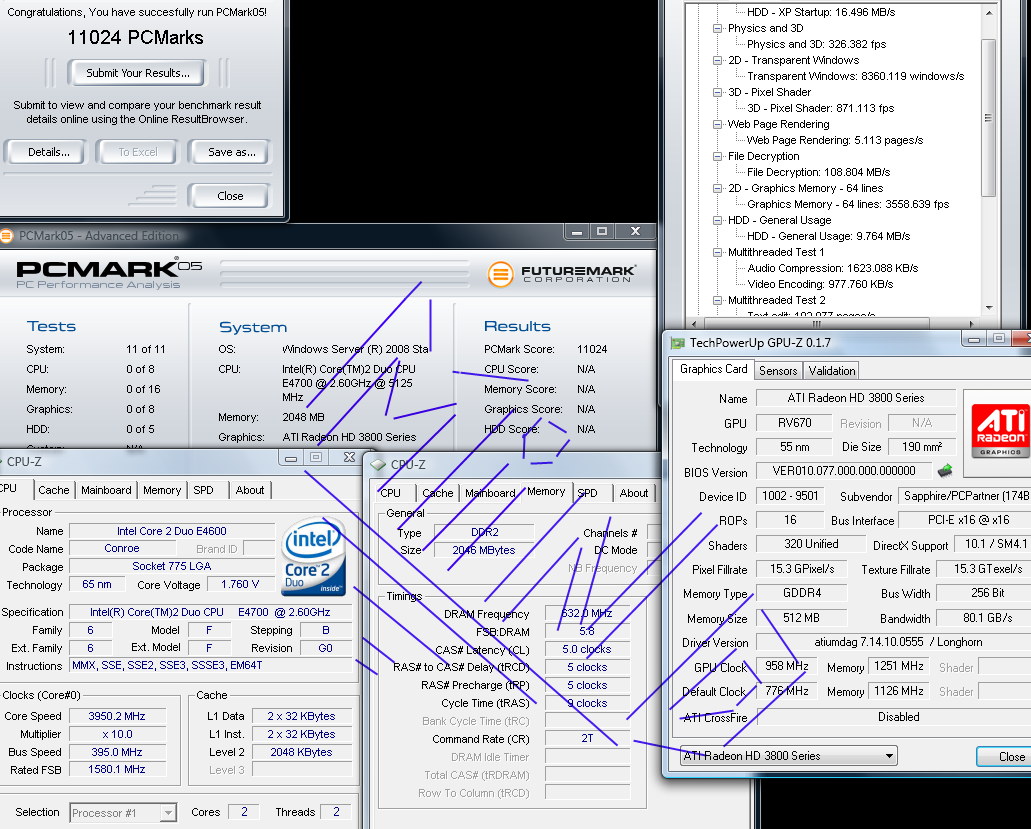1031x829 pixels.
Task: Click the ATI Radeon logo in GPU-Z
Action: [x=1000, y=431]
